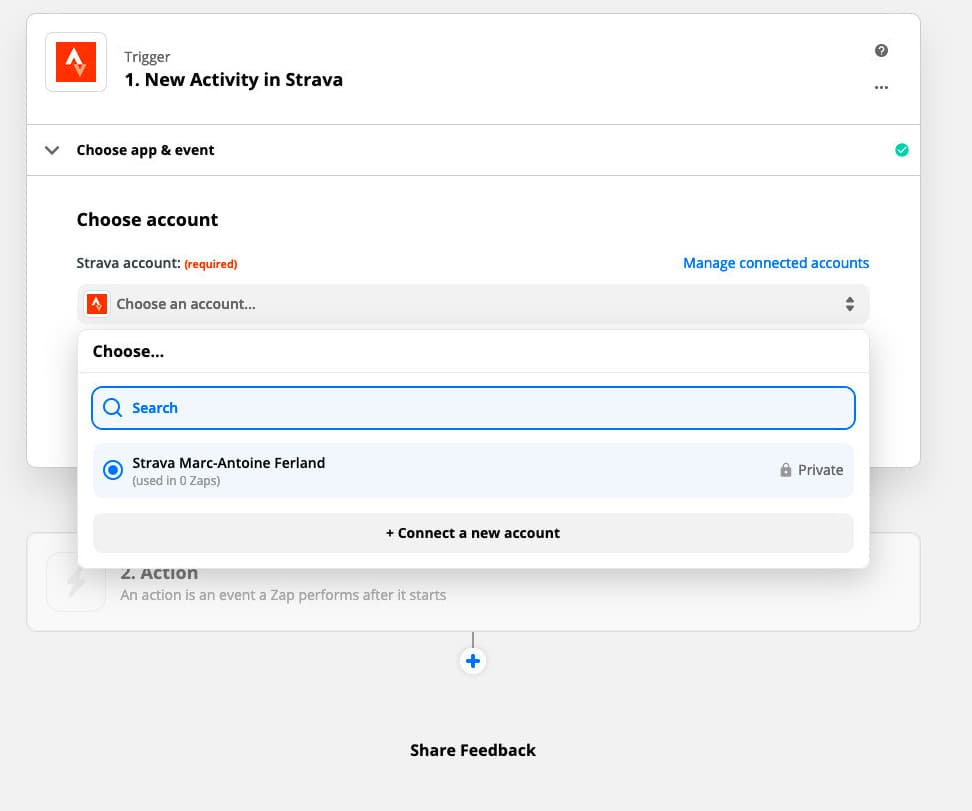Click inside the account search field

click(400, 408)
